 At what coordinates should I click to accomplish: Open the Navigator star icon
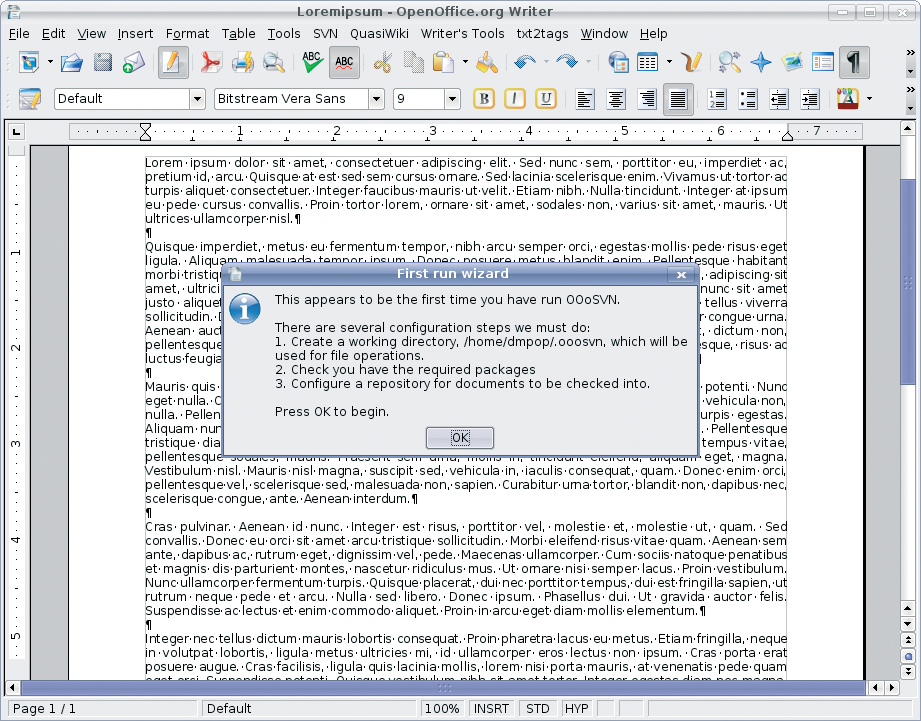(761, 62)
